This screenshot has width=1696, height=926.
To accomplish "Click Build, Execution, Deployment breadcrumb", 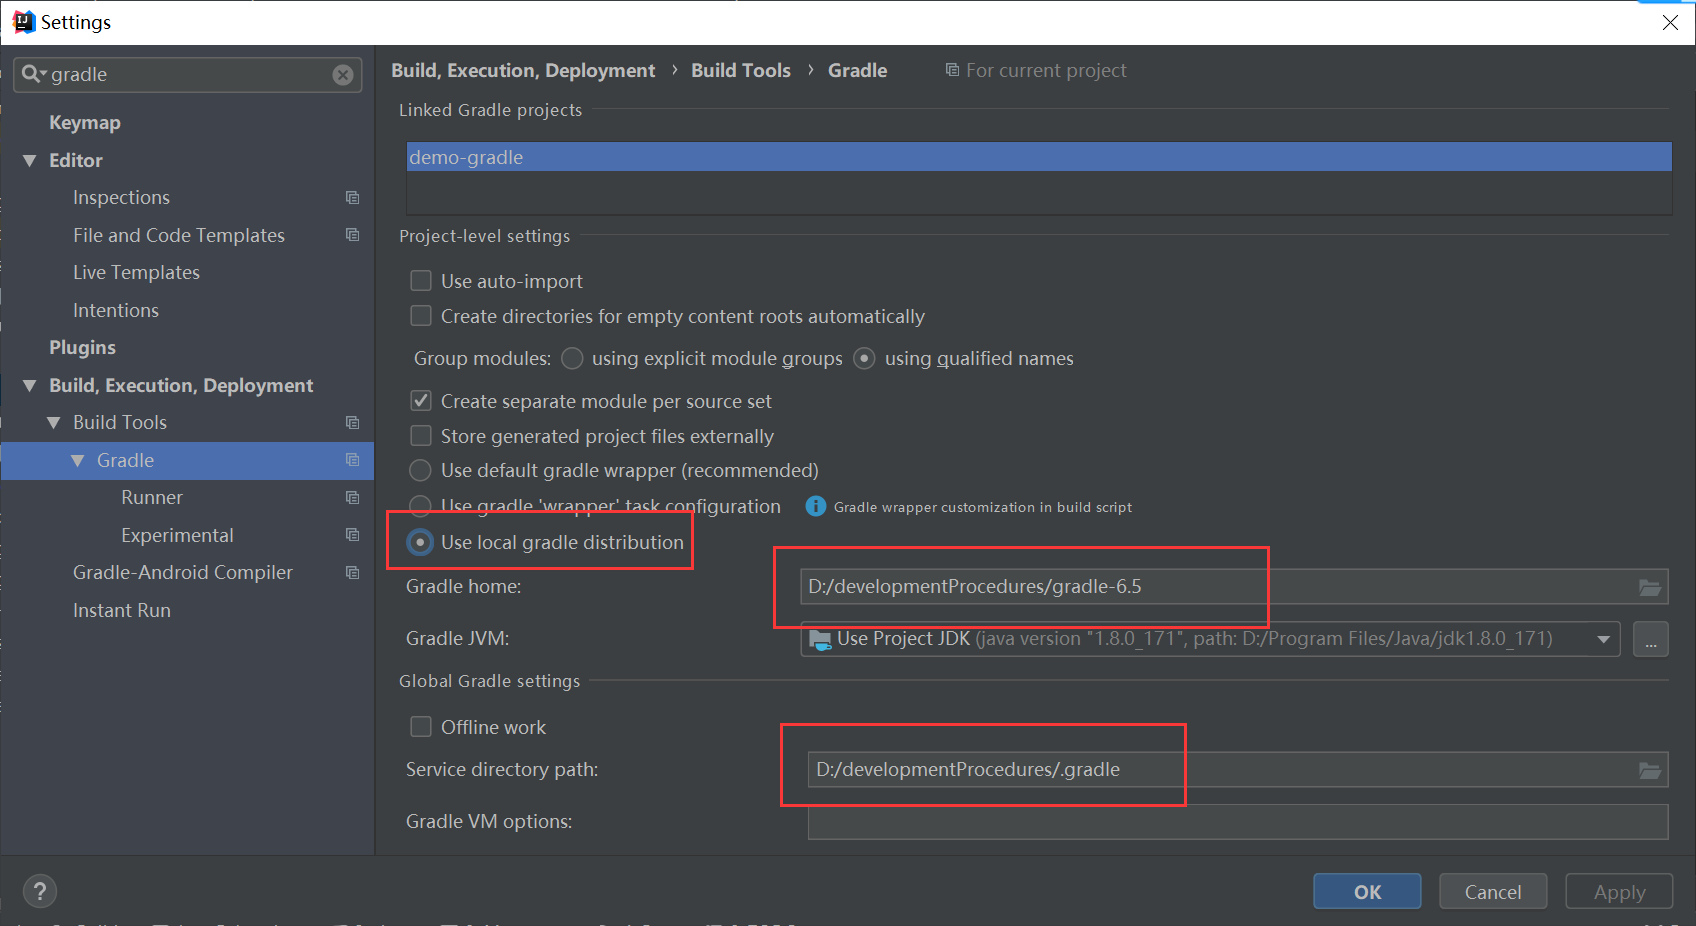I will [x=523, y=70].
